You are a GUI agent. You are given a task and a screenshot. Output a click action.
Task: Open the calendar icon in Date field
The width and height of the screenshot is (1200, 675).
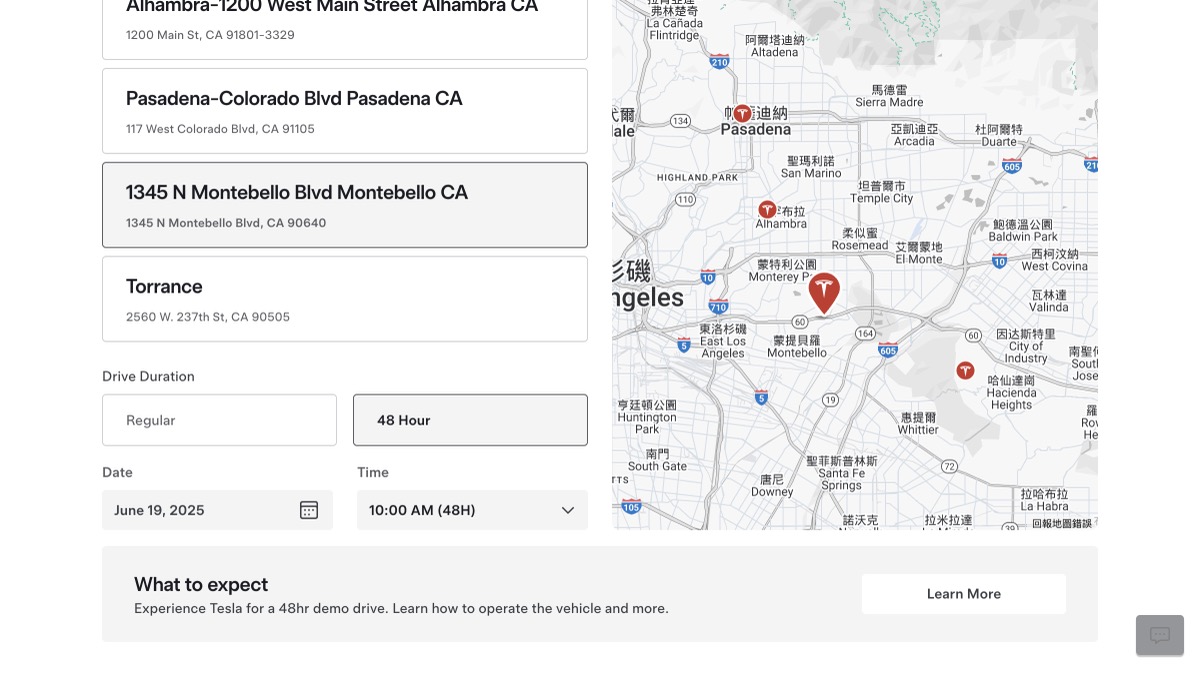(x=309, y=510)
